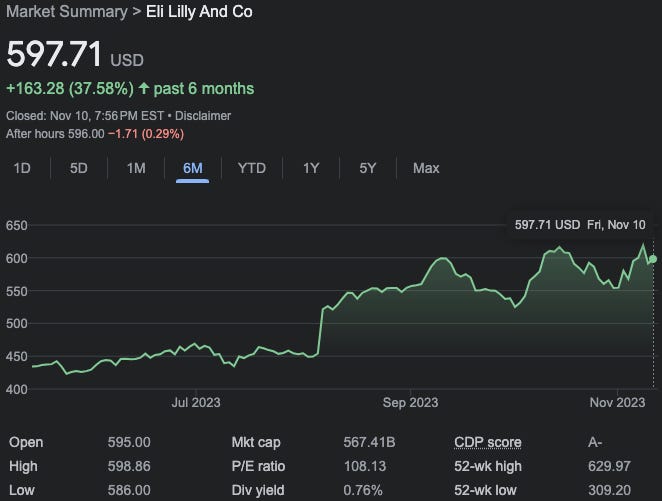Click the chart endpoint dot for Nov 10
Screen dimensions: 662x501
[x=653, y=259]
